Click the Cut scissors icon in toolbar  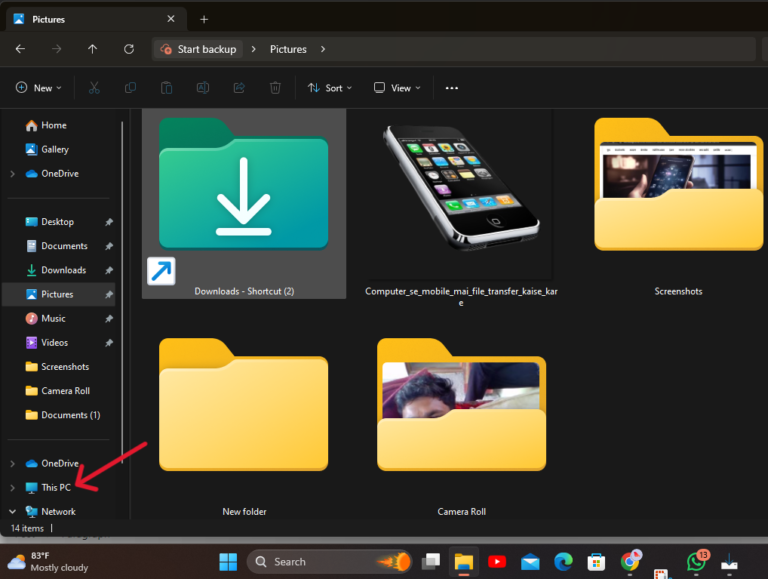(94, 88)
